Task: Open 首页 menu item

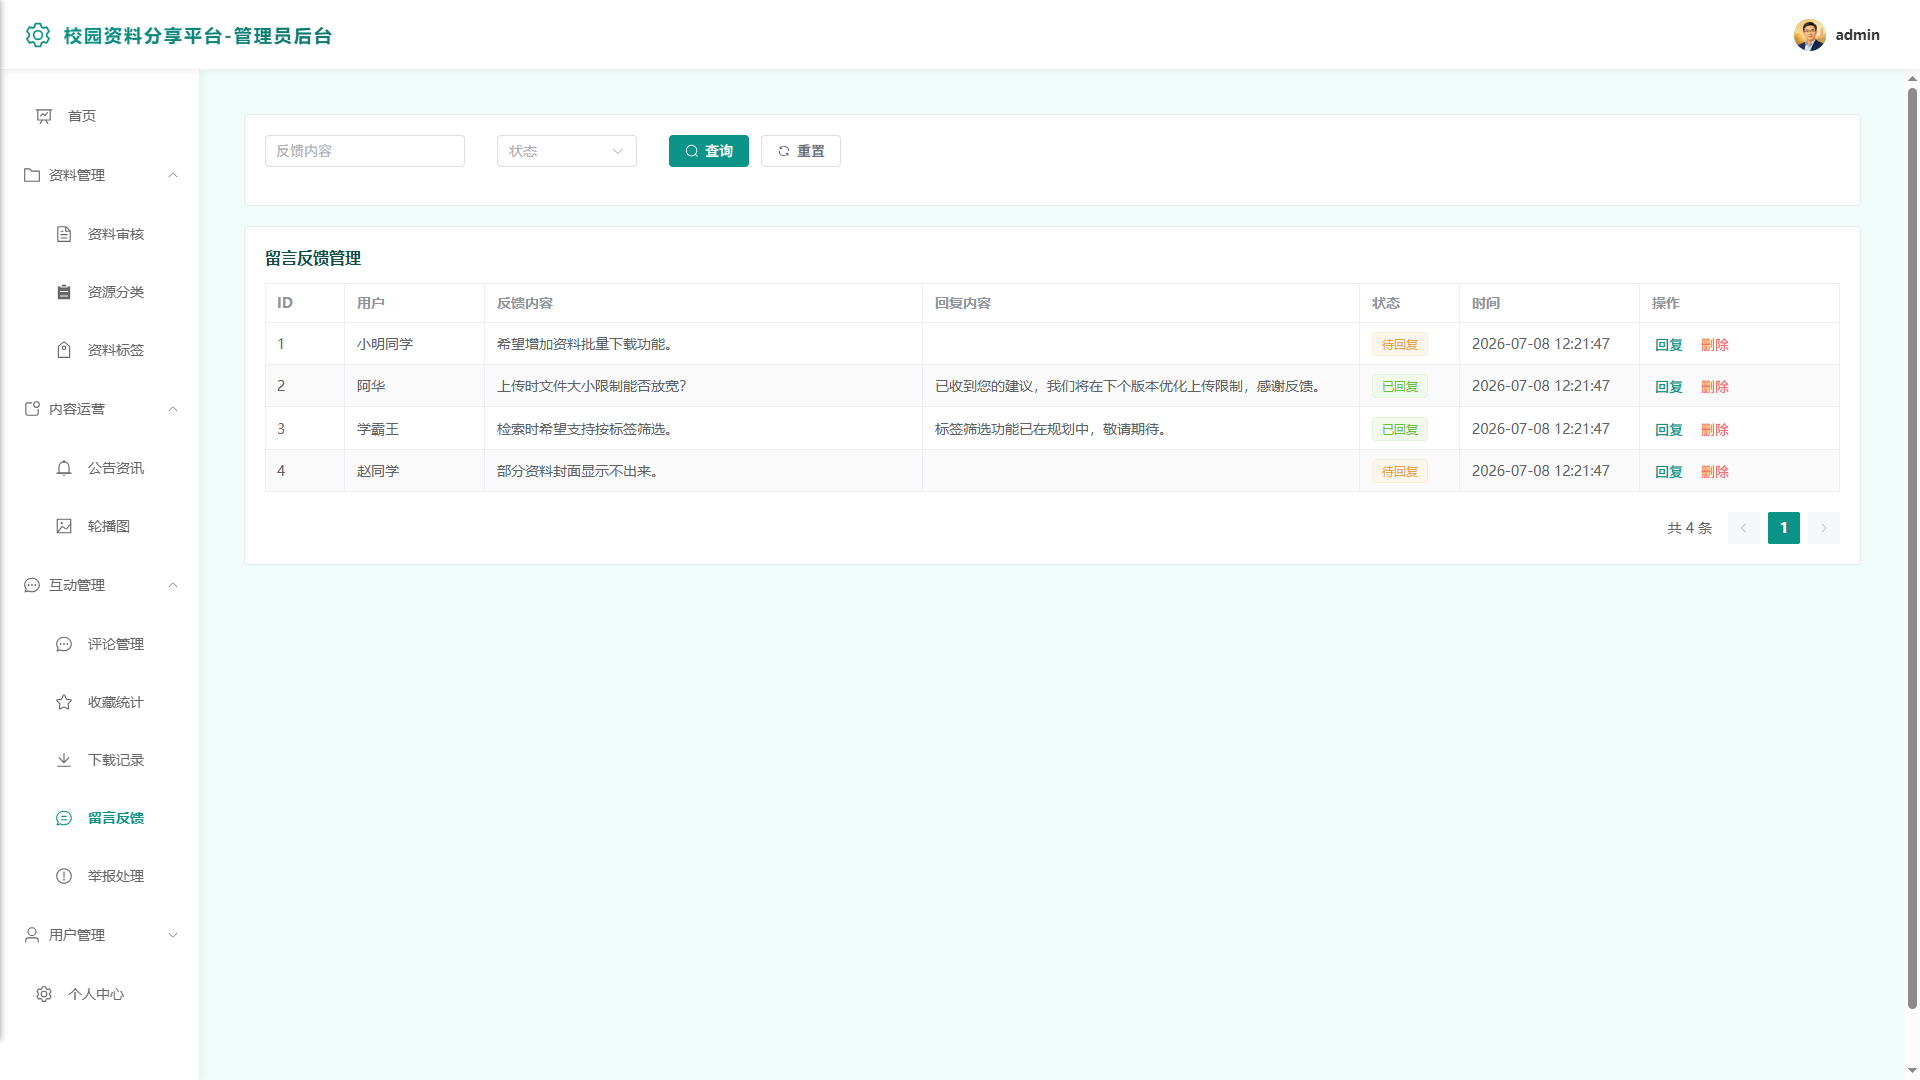Action: pos(100,116)
